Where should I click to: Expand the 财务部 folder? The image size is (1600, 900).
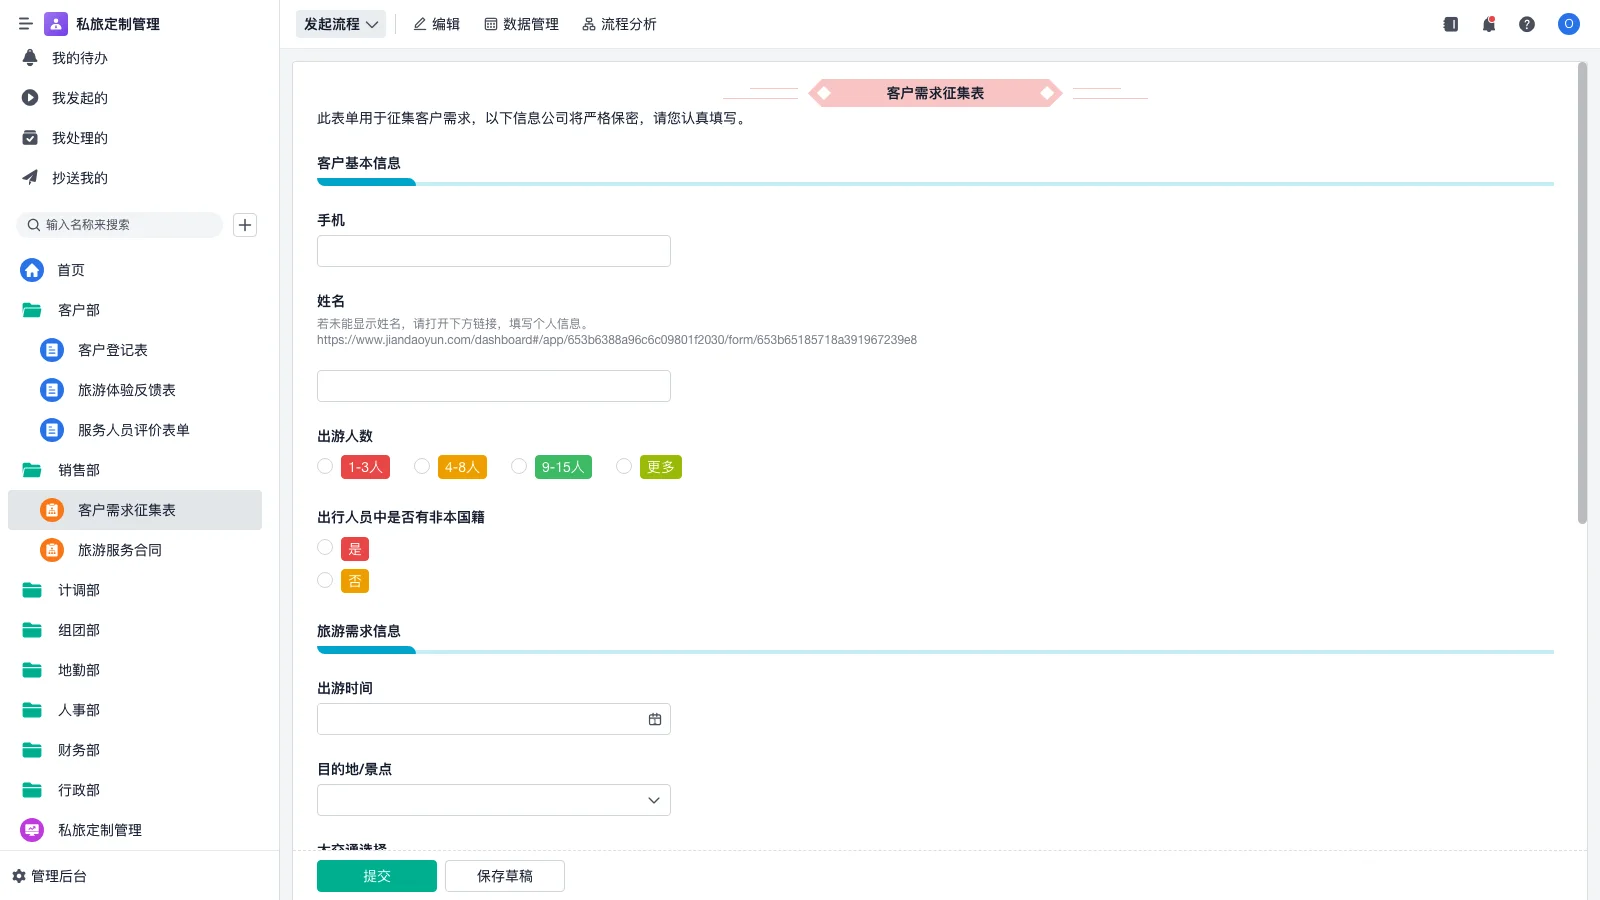(78, 750)
